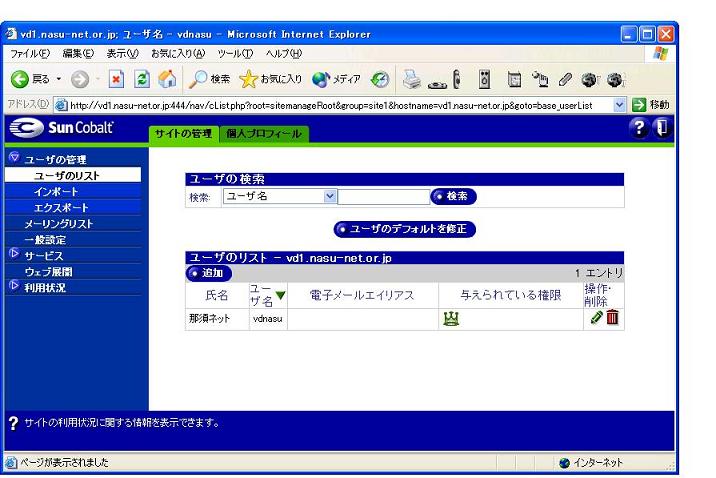Open the Back button history dropdown arrow
Viewport: 716px width, 478px height.
point(59,79)
